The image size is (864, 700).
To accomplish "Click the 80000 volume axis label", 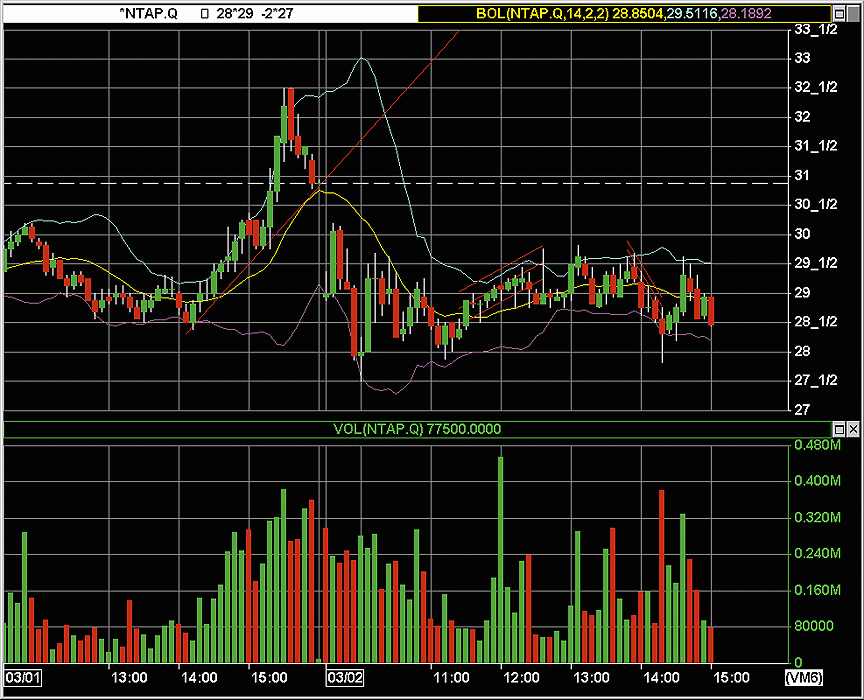I will [811, 626].
